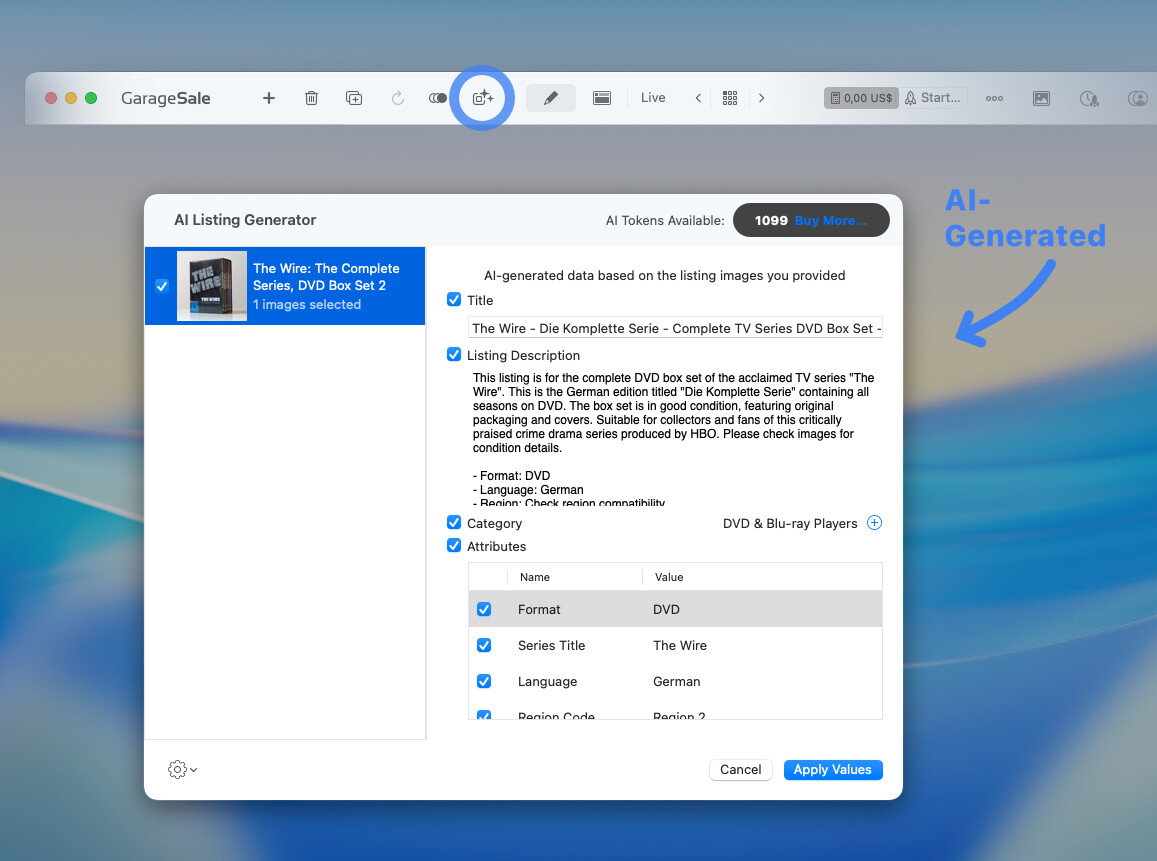The height and width of the screenshot is (861, 1157).
Task: Uncheck the Title checkbox
Action: [x=454, y=300]
